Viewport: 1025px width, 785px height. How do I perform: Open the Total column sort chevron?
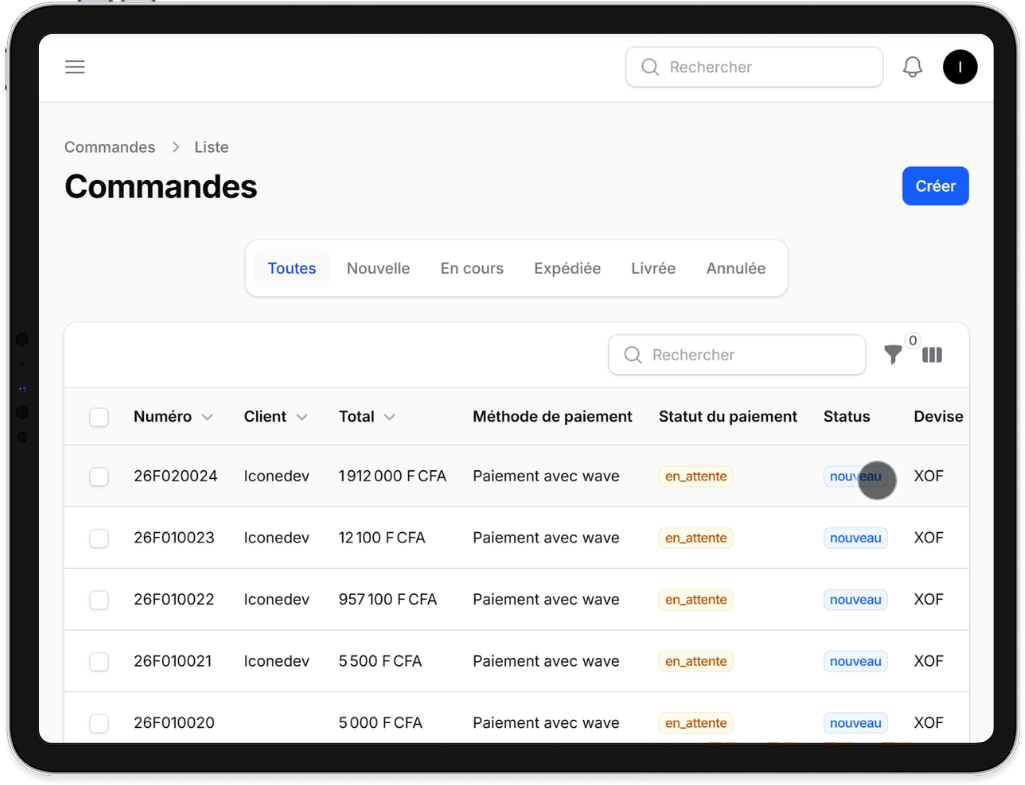(x=389, y=417)
